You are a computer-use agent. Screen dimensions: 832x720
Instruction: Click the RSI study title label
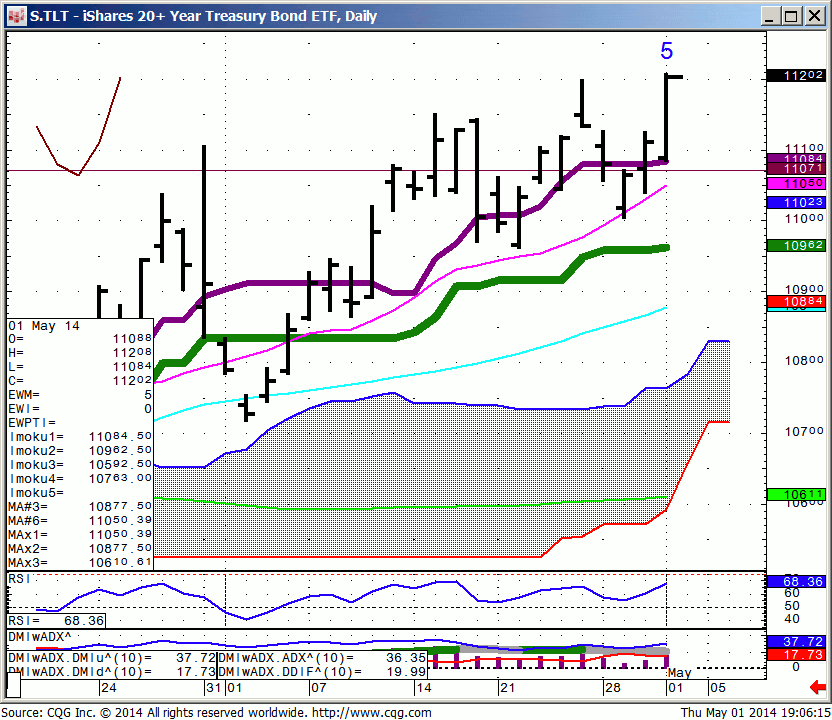point(19,579)
